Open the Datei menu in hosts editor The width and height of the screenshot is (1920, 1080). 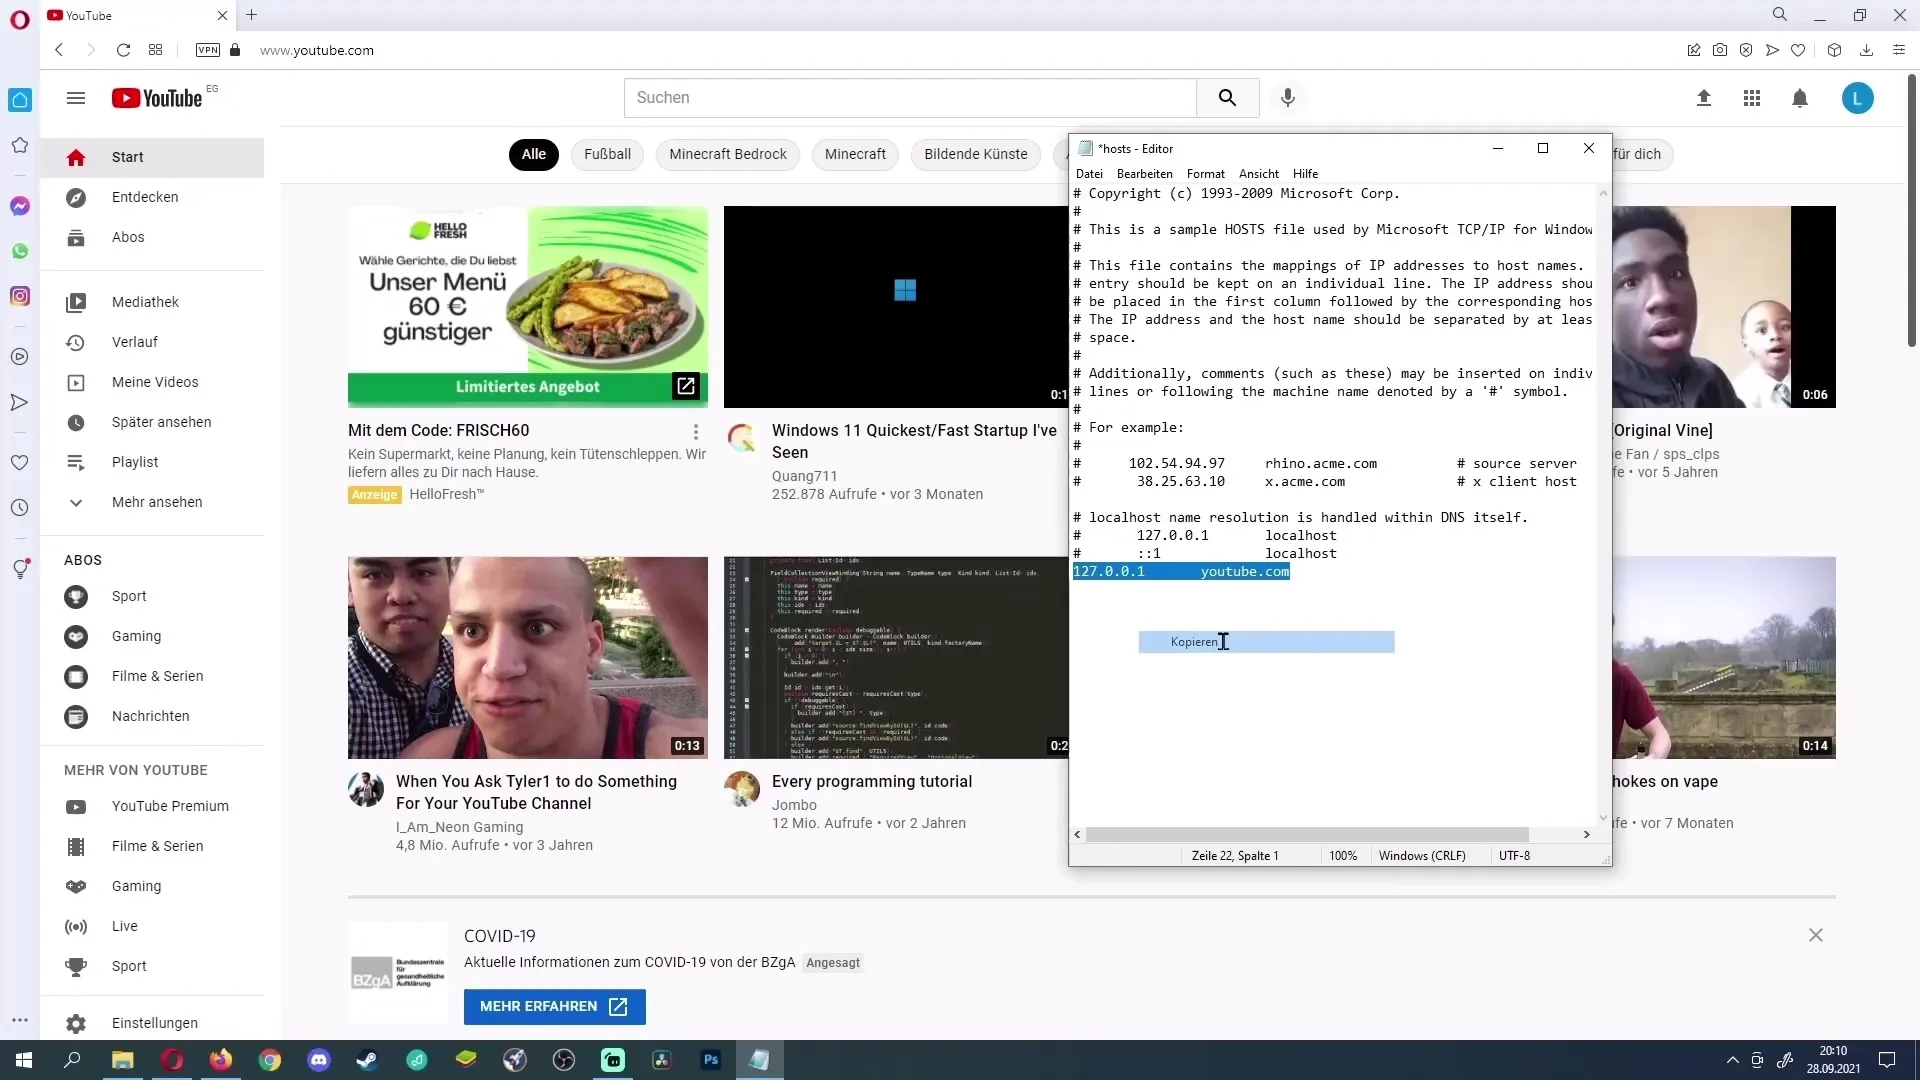[x=1089, y=173]
